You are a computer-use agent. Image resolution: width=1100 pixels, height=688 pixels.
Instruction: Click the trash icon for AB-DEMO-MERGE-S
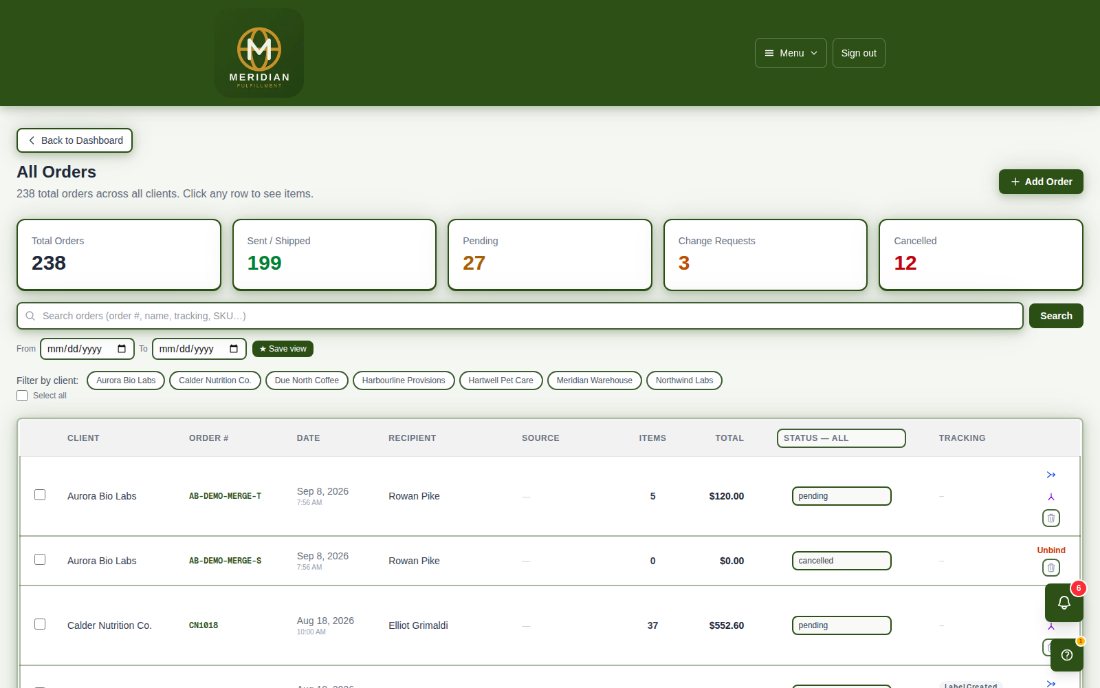click(1051, 567)
